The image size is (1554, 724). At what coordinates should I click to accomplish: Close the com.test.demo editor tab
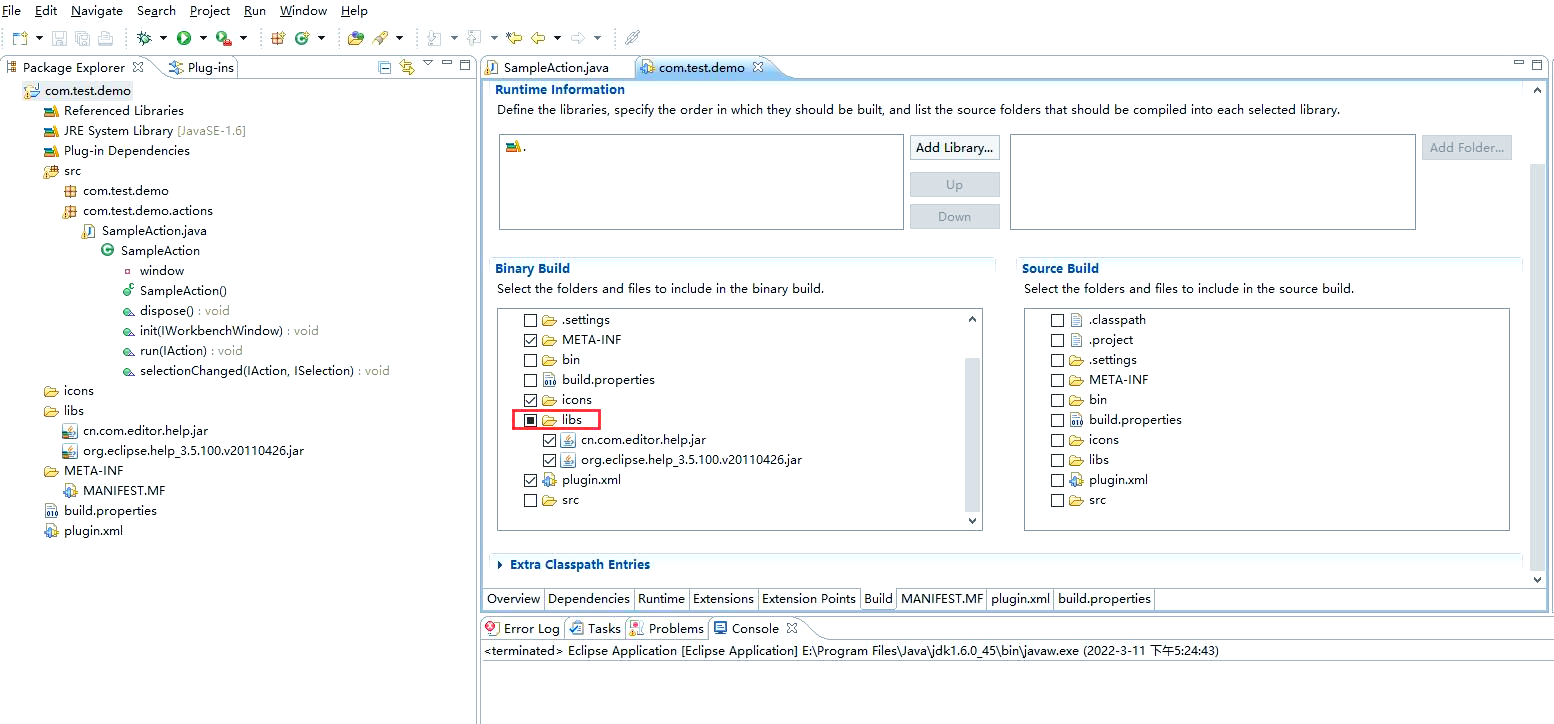[x=757, y=67]
